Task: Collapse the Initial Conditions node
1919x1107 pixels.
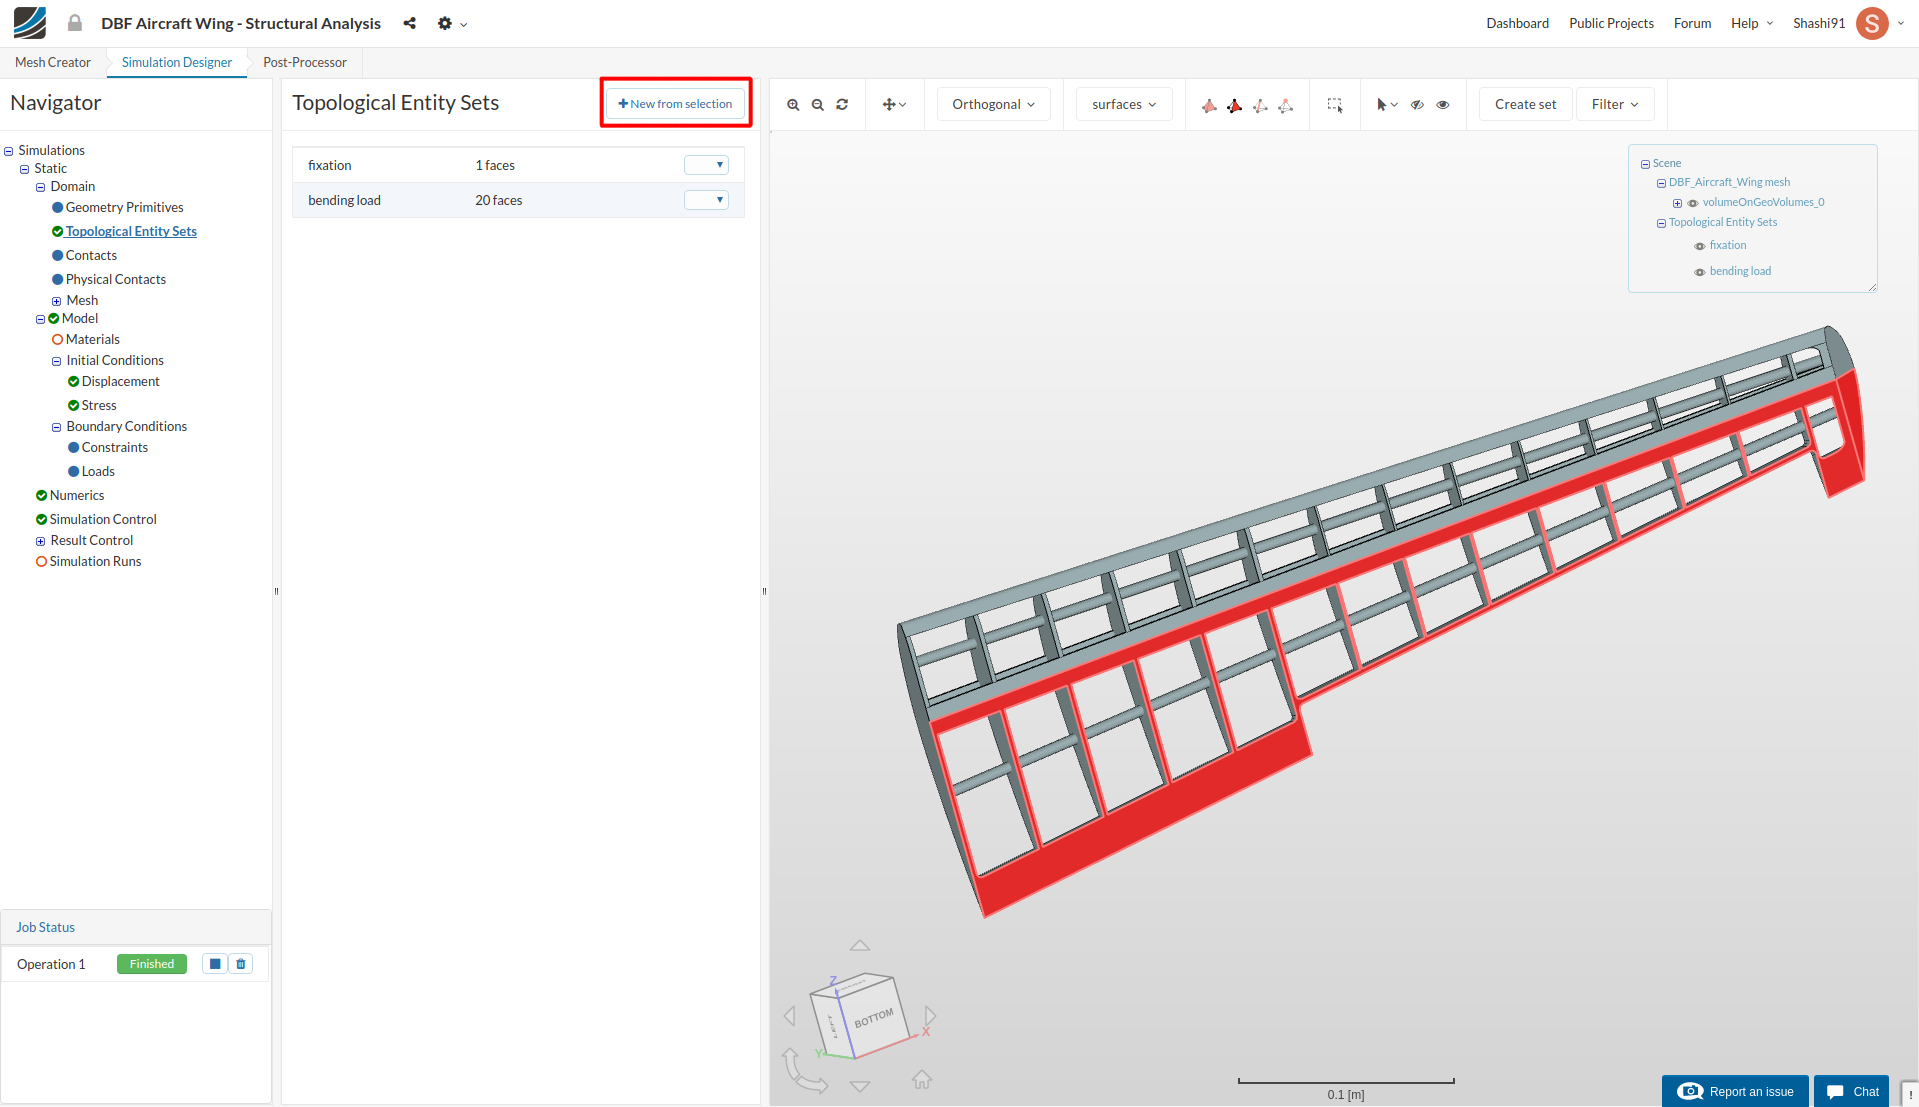Action: (57, 361)
